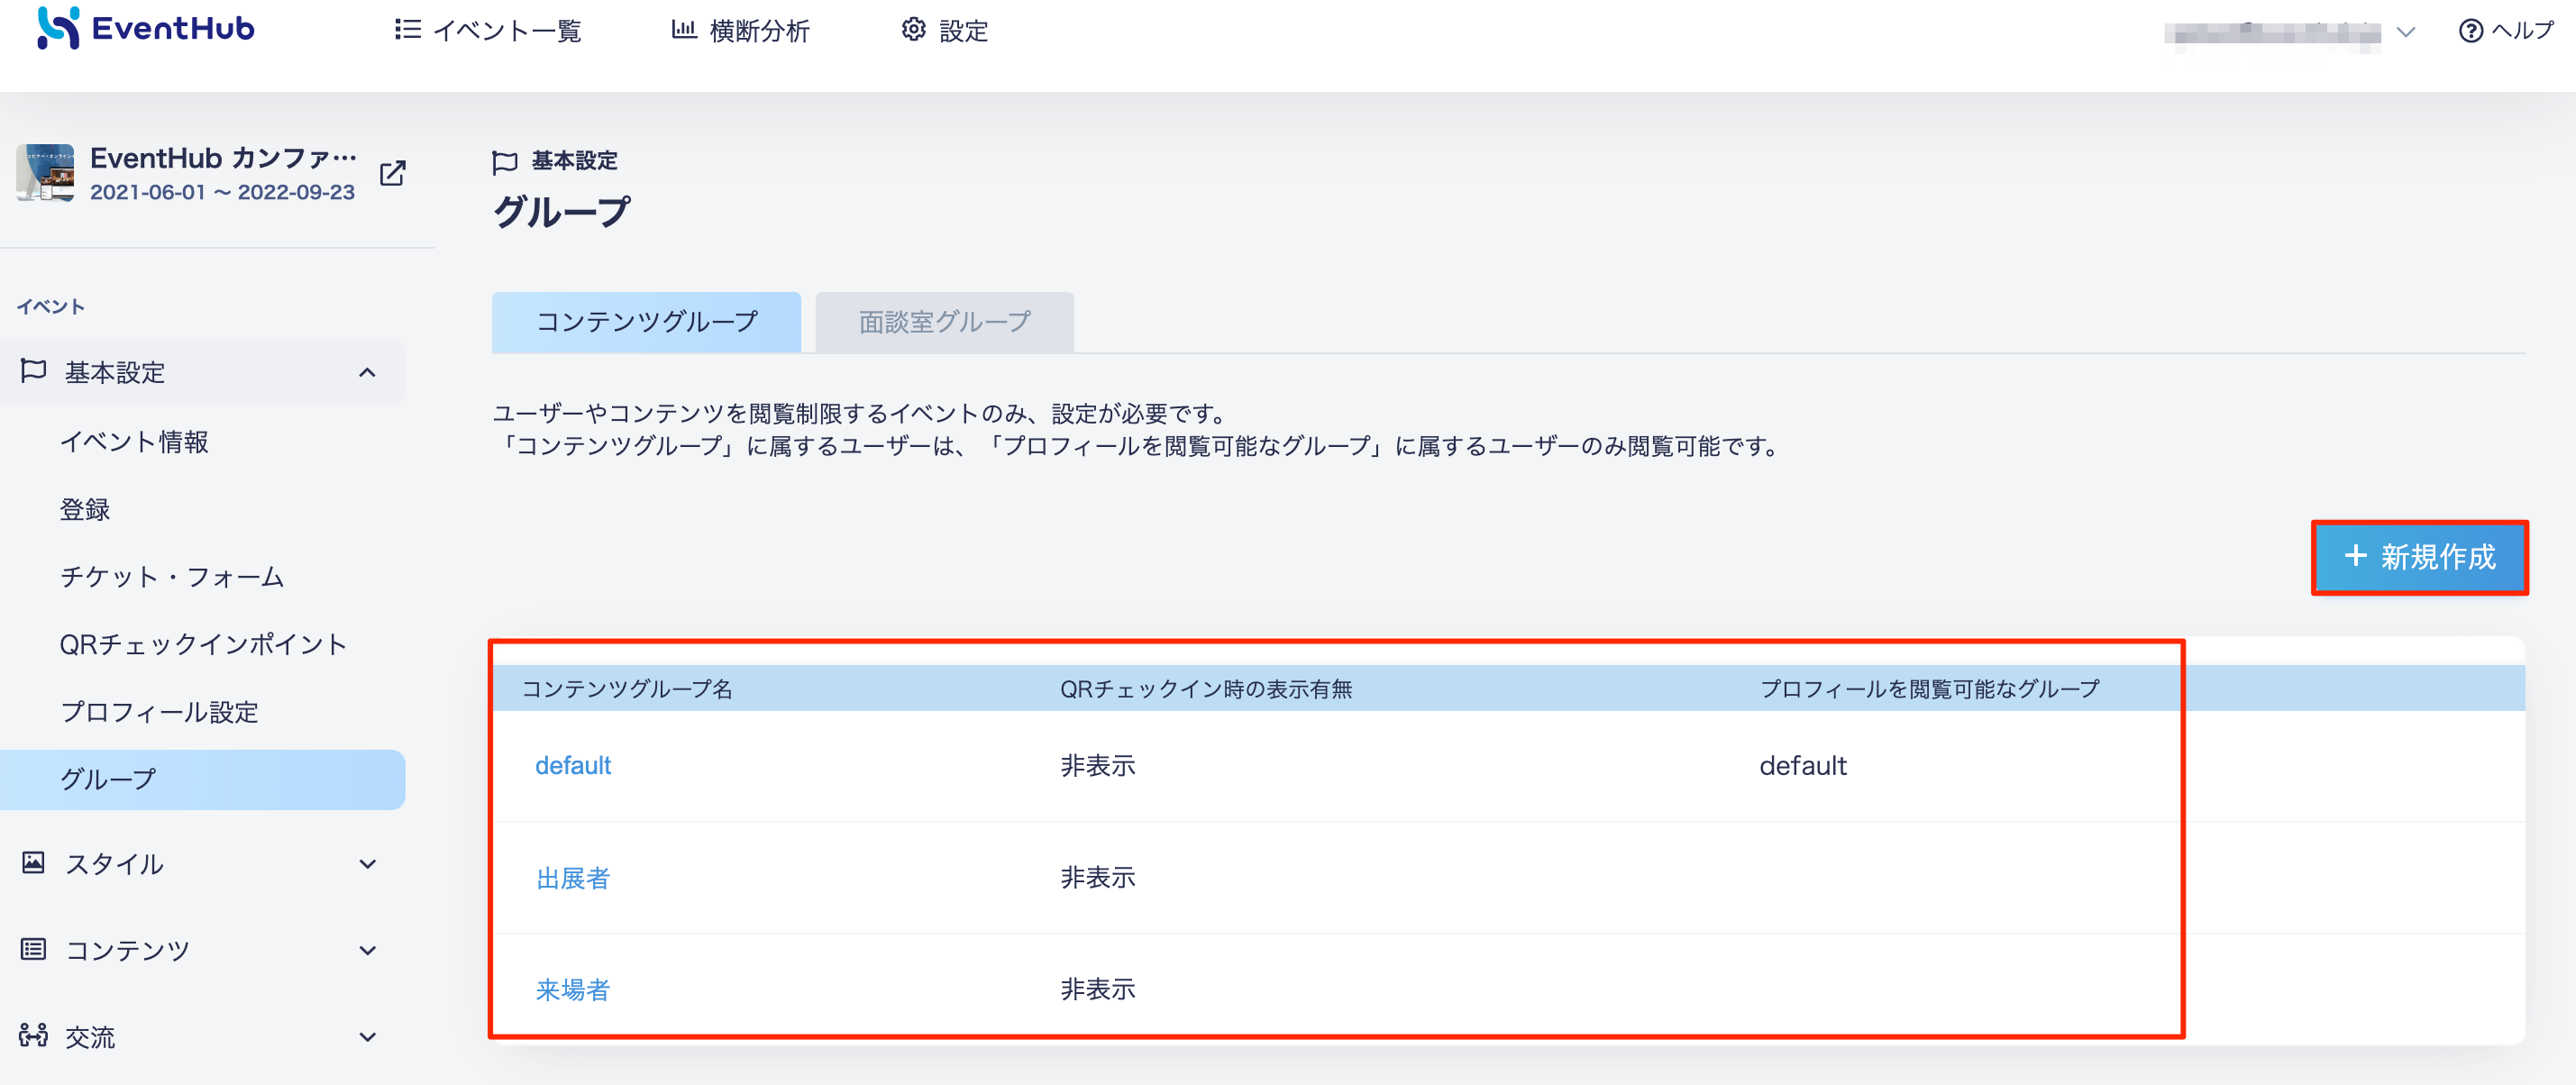
Task: Click 非表示 in the 来場者 row
Action: coord(1098,990)
